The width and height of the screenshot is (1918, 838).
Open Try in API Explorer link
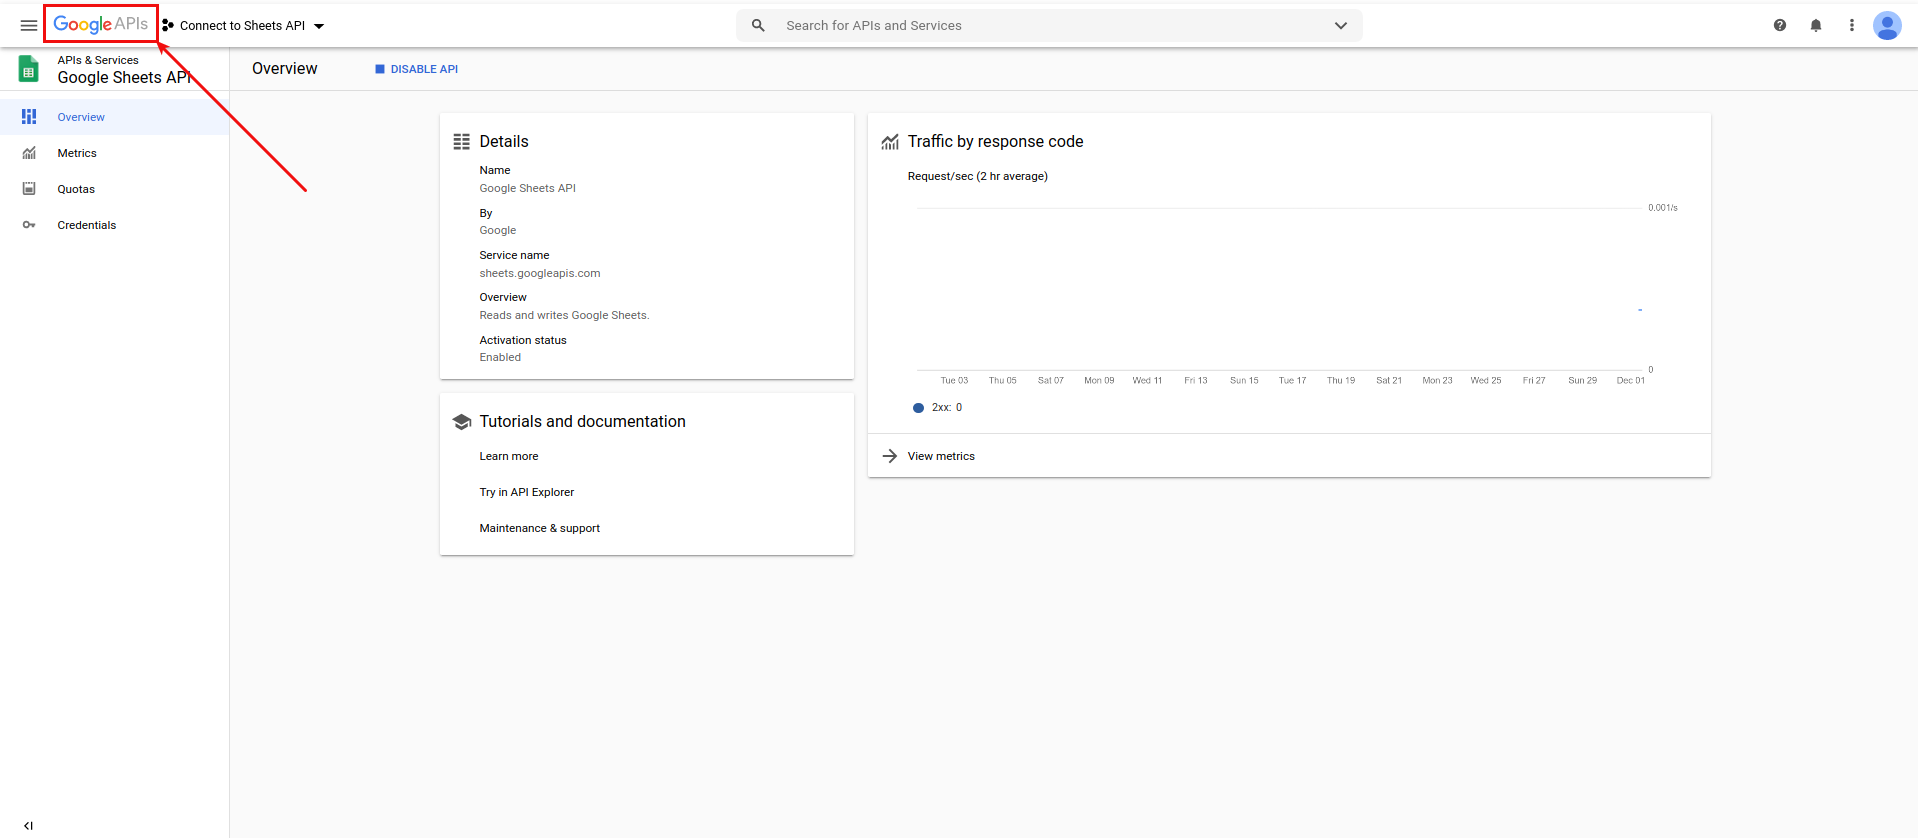point(527,492)
